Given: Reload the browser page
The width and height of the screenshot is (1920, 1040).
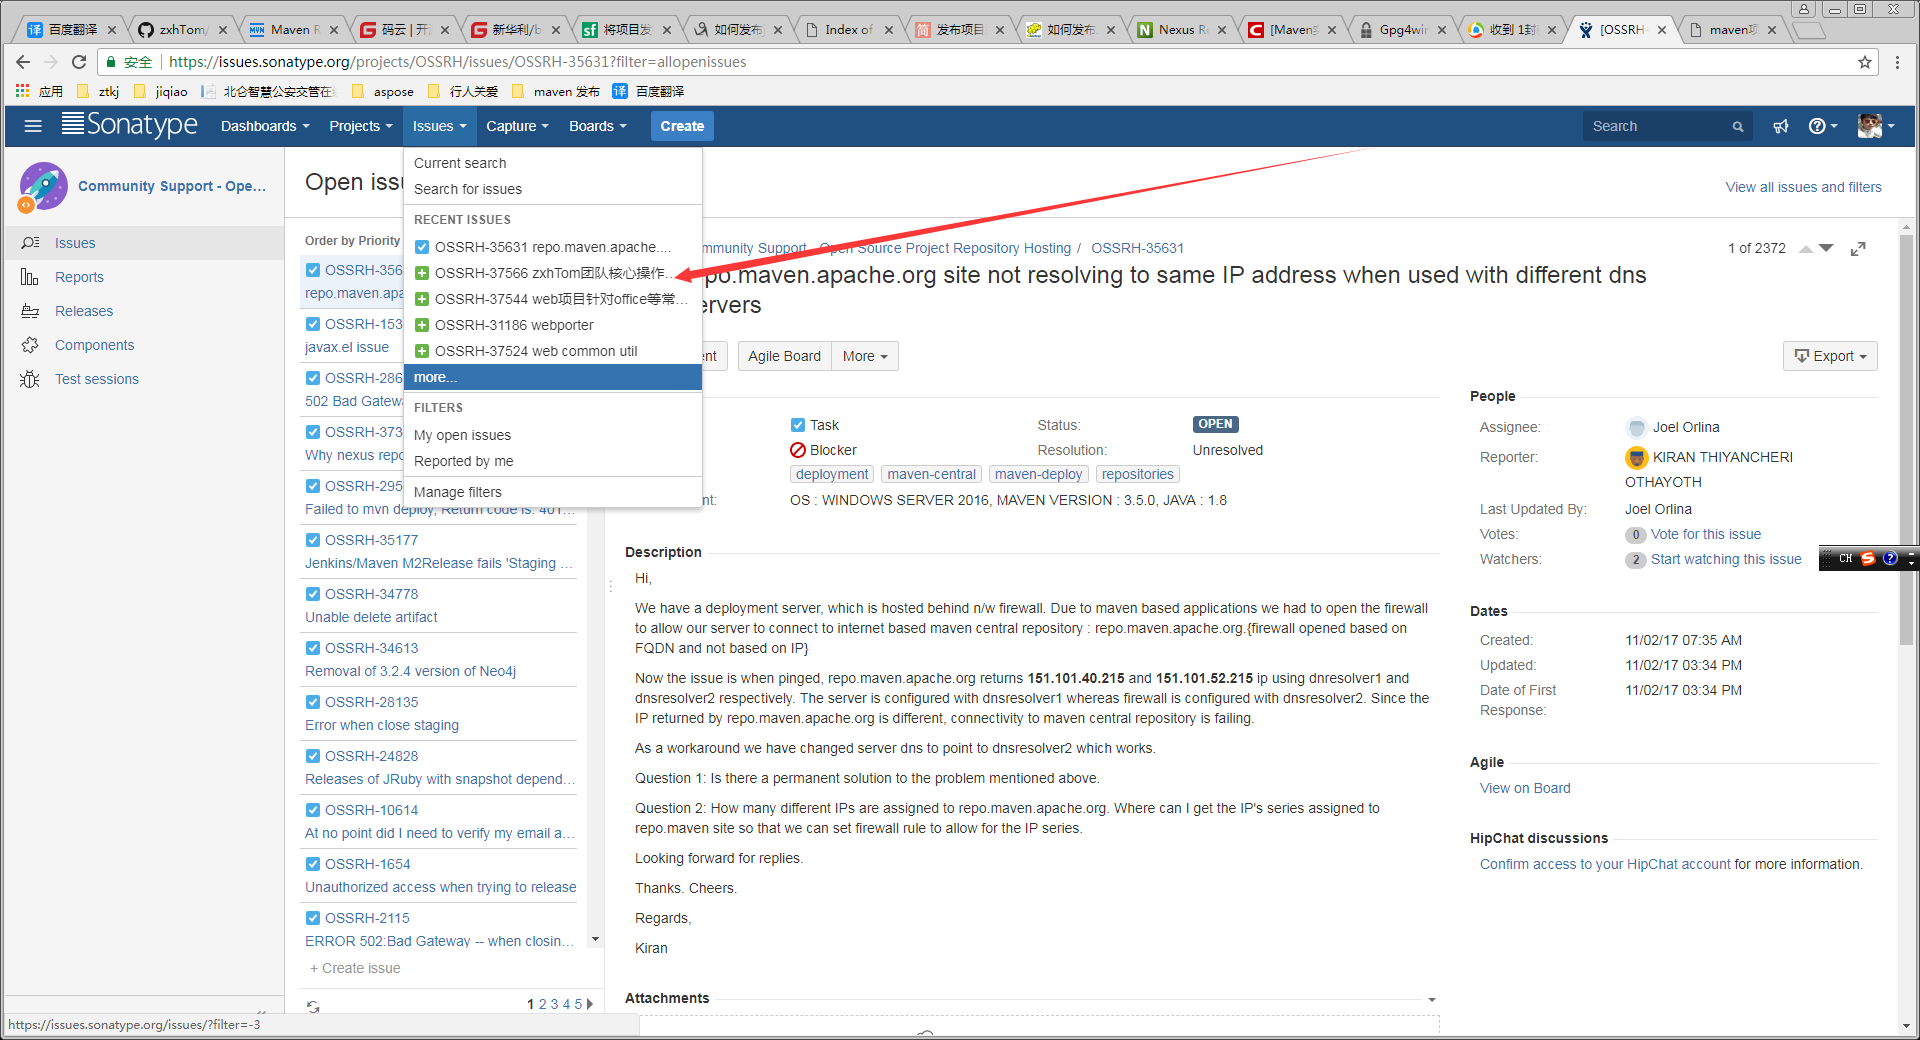Looking at the screenshot, I should click(x=79, y=62).
